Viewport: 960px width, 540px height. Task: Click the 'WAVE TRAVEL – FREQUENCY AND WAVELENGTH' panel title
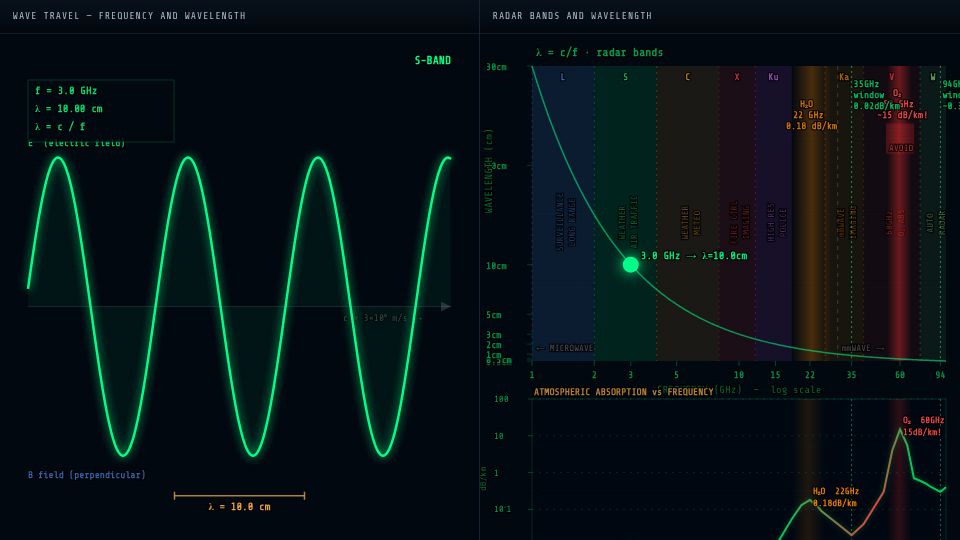coord(129,16)
